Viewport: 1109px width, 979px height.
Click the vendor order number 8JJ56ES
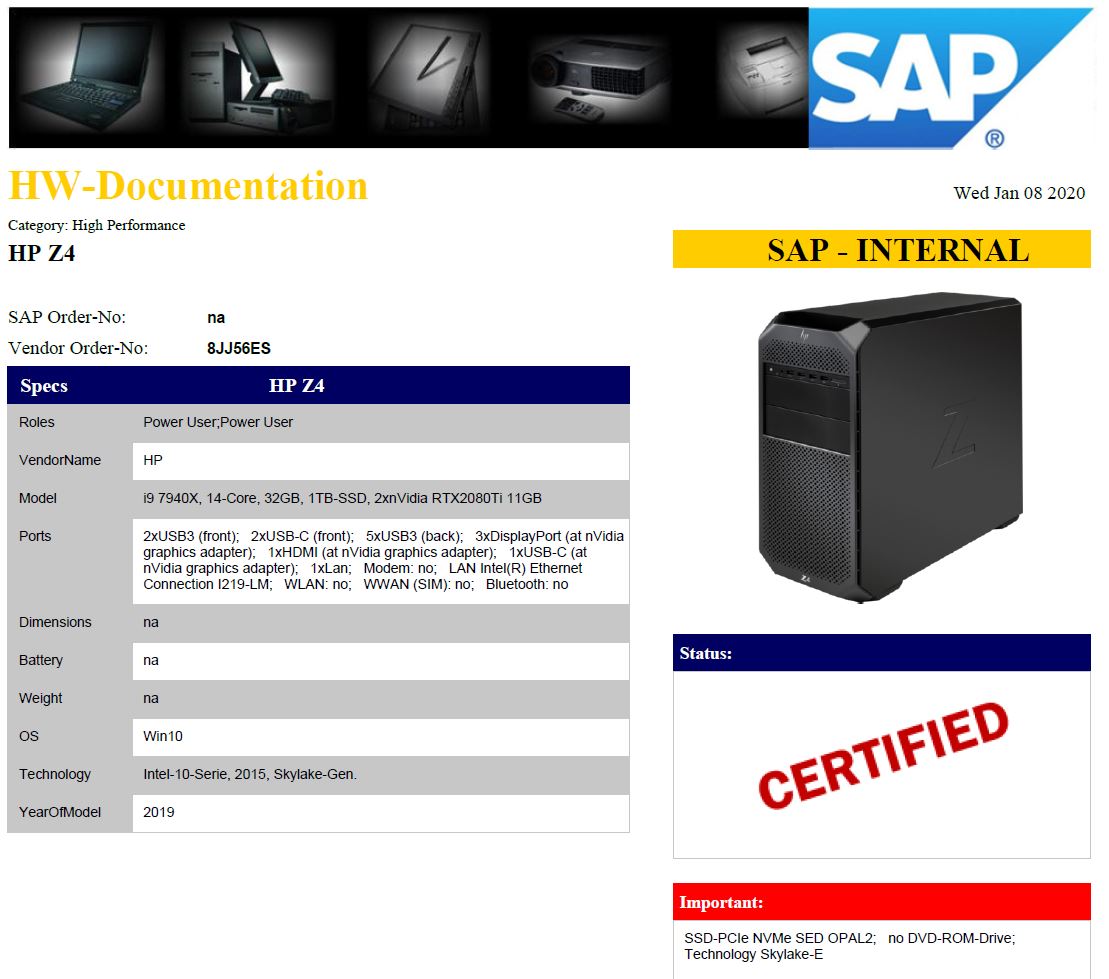tap(238, 348)
